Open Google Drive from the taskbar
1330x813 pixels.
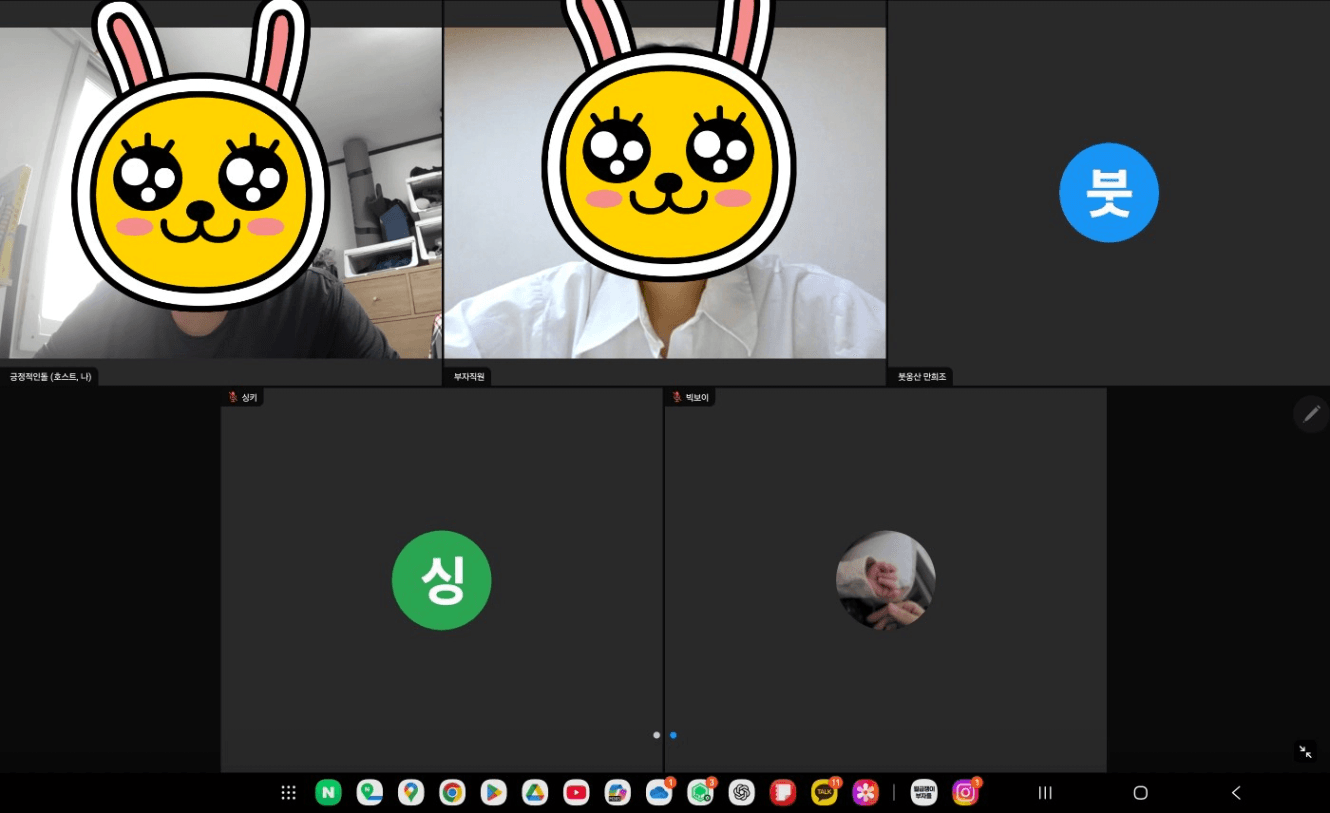535,793
